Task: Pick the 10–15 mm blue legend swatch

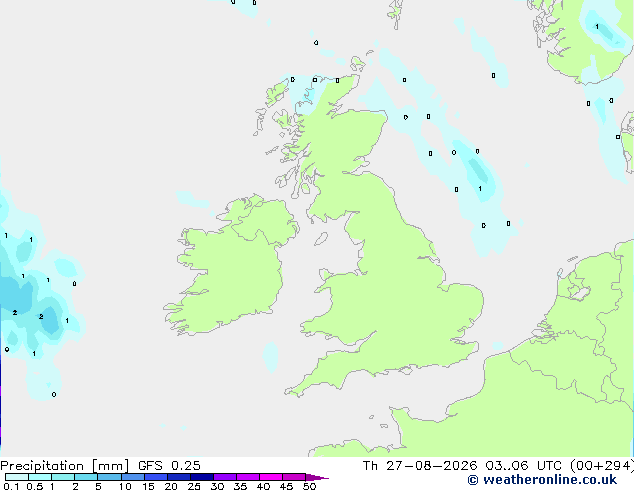Action: point(133,477)
